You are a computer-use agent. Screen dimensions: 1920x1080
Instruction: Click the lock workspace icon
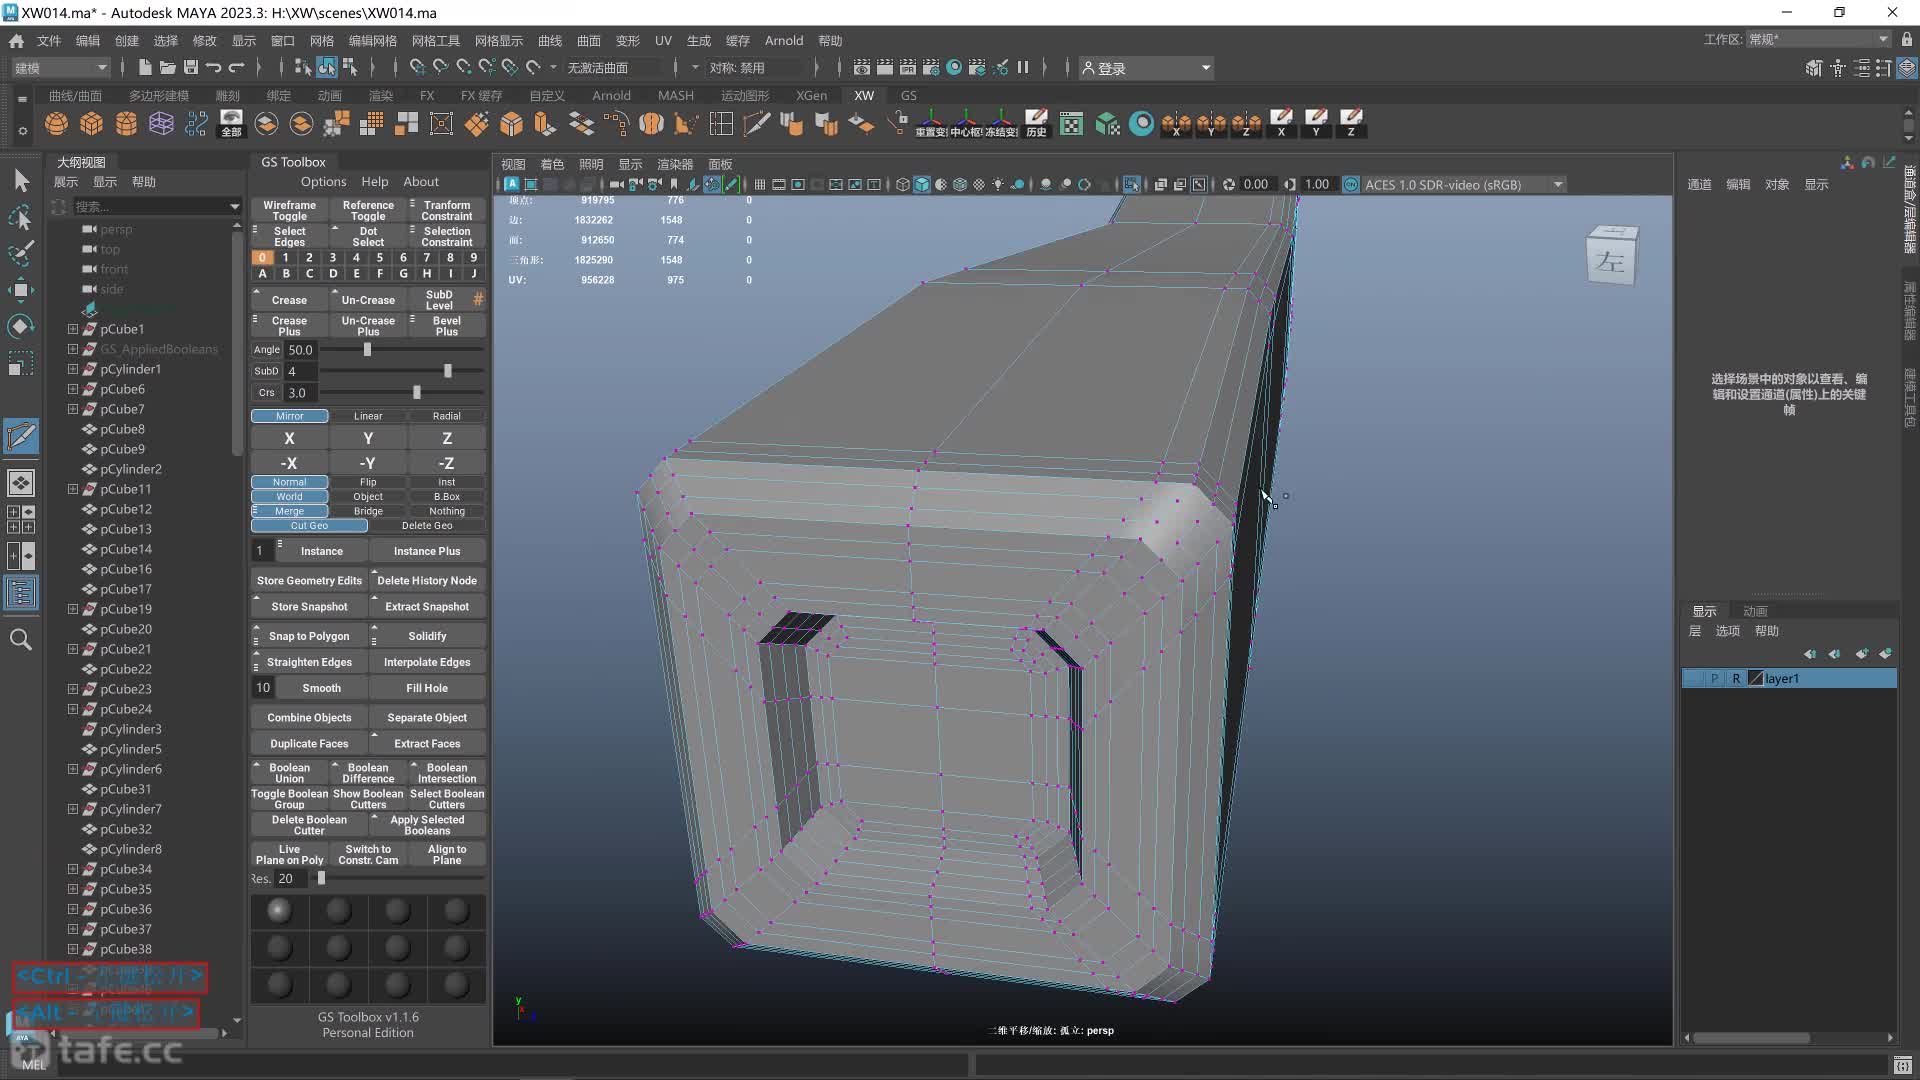tap(1907, 40)
